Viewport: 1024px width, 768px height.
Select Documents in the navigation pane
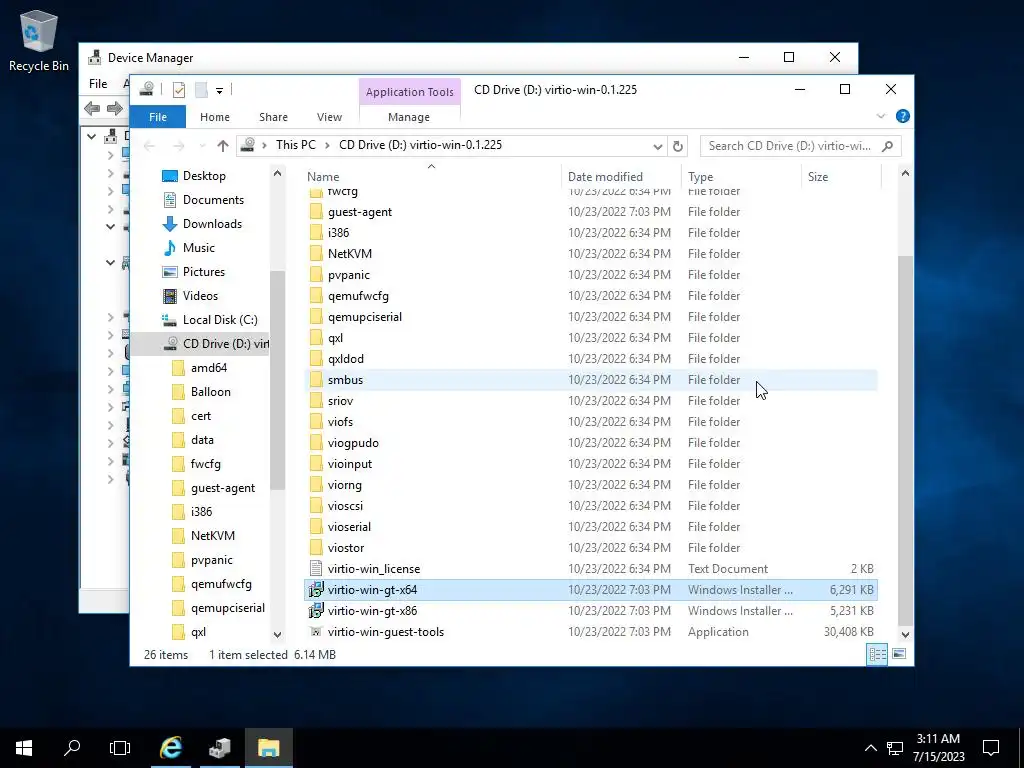[213, 200]
